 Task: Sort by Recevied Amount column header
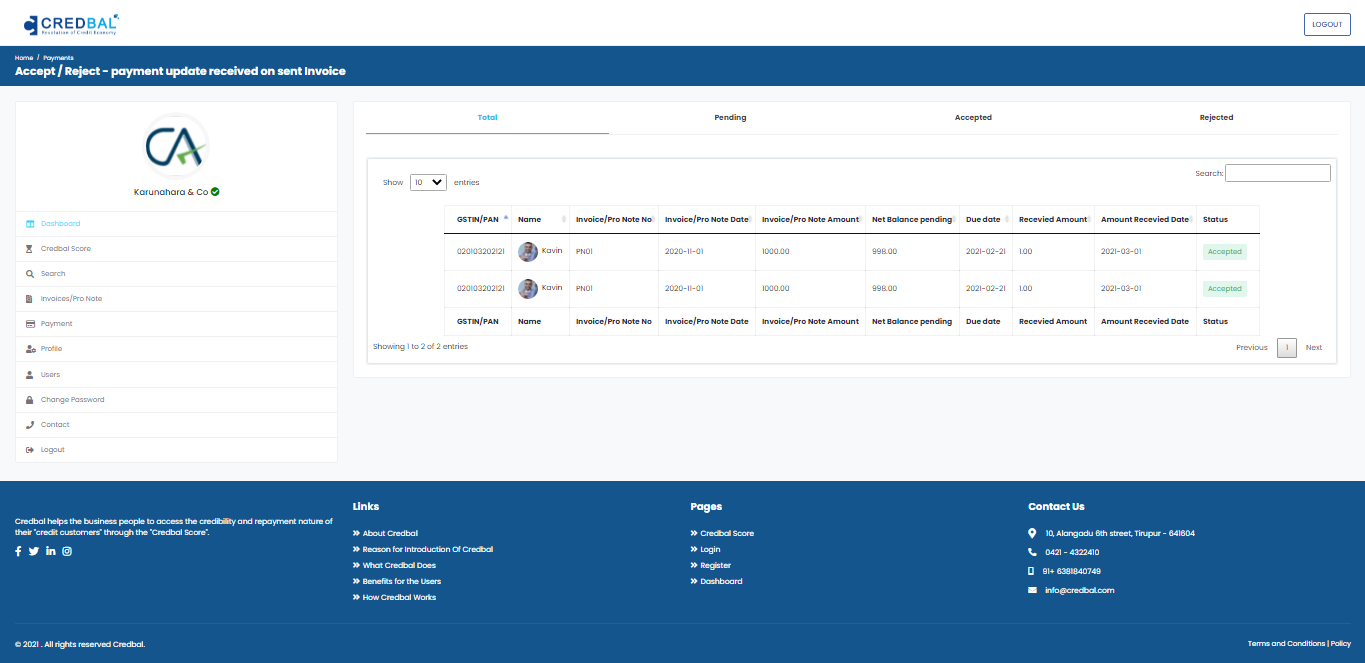tap(1054, 219)
